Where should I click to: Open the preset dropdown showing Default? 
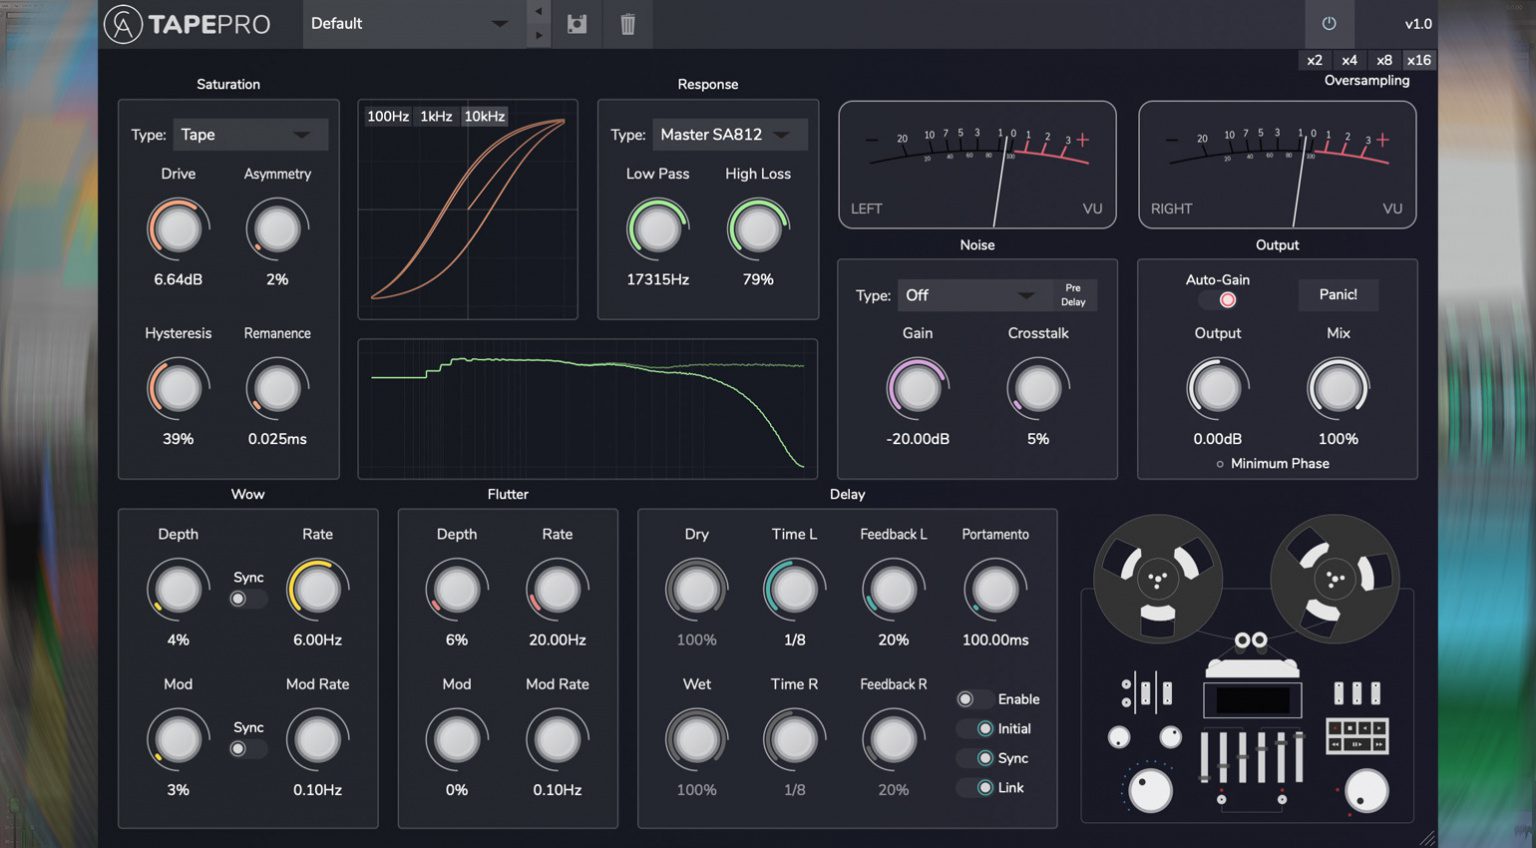(x=412, y=24)
